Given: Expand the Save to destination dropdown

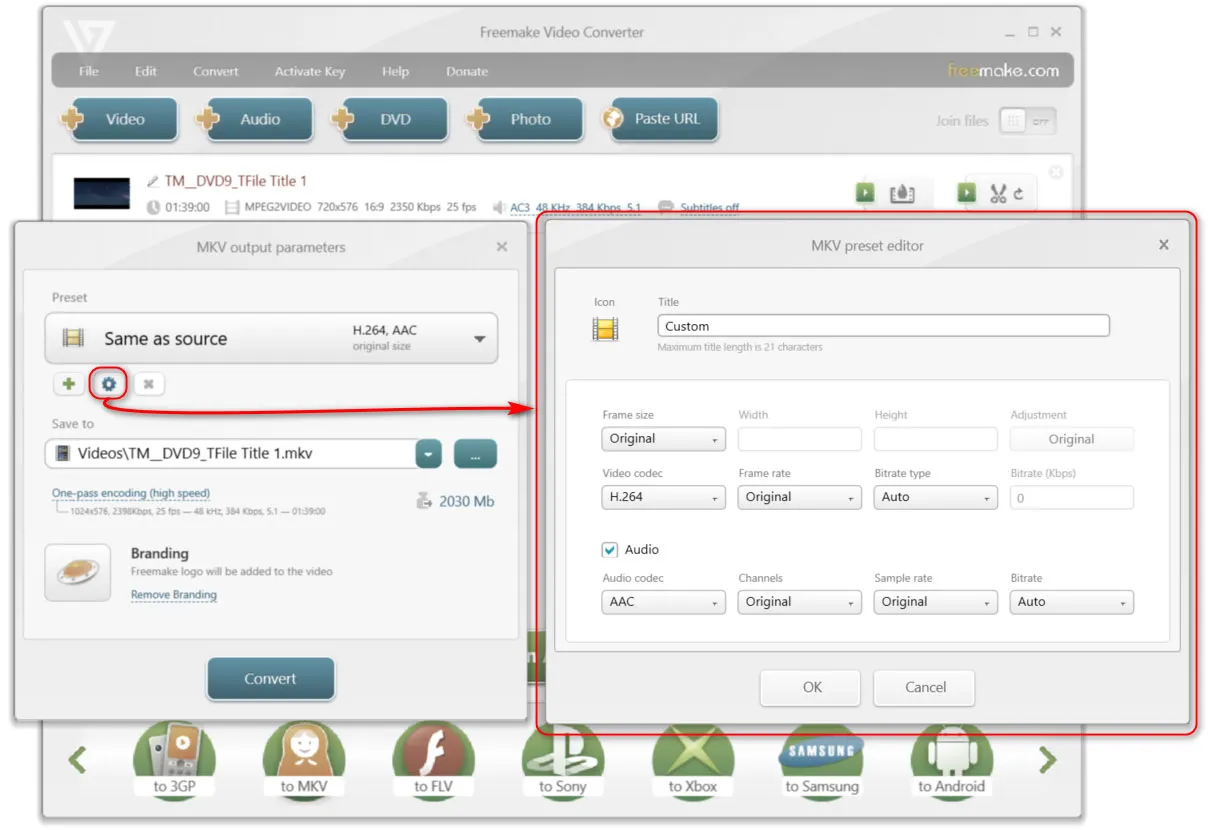Looking at the screenshot, I should point(428,454).
